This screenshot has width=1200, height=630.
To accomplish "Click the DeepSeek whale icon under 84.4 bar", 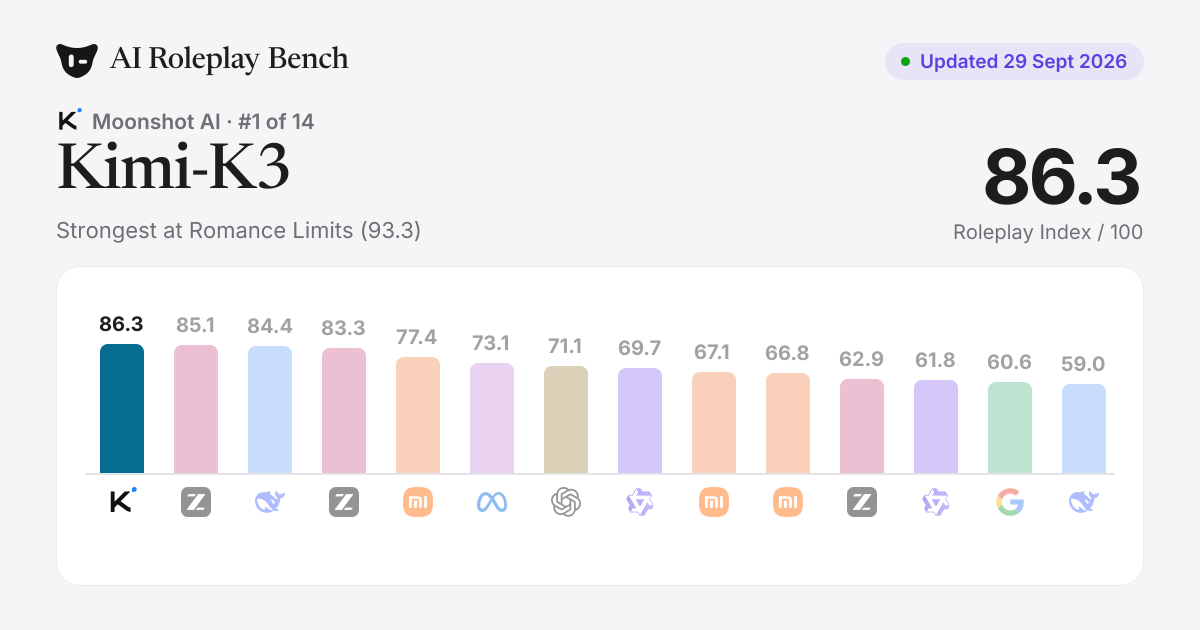I will point(270,501).
